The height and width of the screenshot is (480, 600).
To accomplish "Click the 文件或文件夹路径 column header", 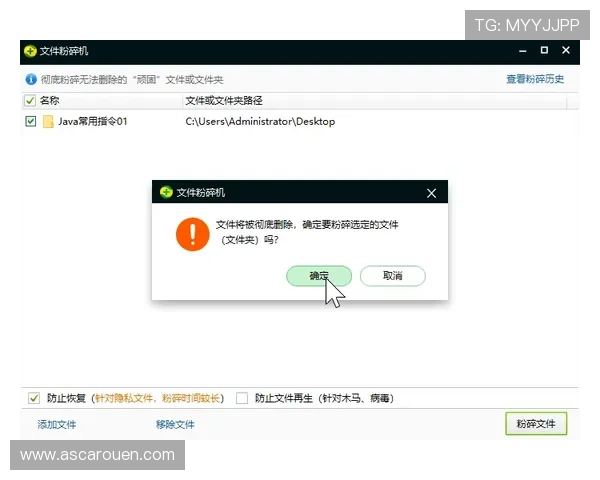I will [x=224, y=101].
